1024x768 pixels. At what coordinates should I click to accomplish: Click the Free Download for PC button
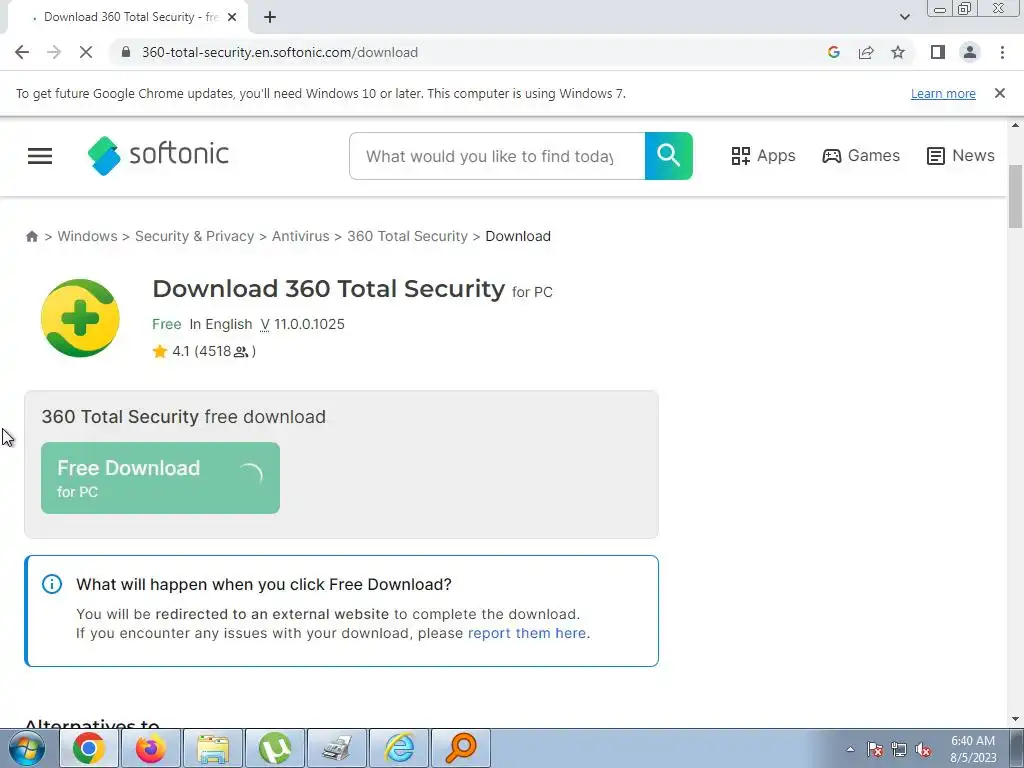161,478
